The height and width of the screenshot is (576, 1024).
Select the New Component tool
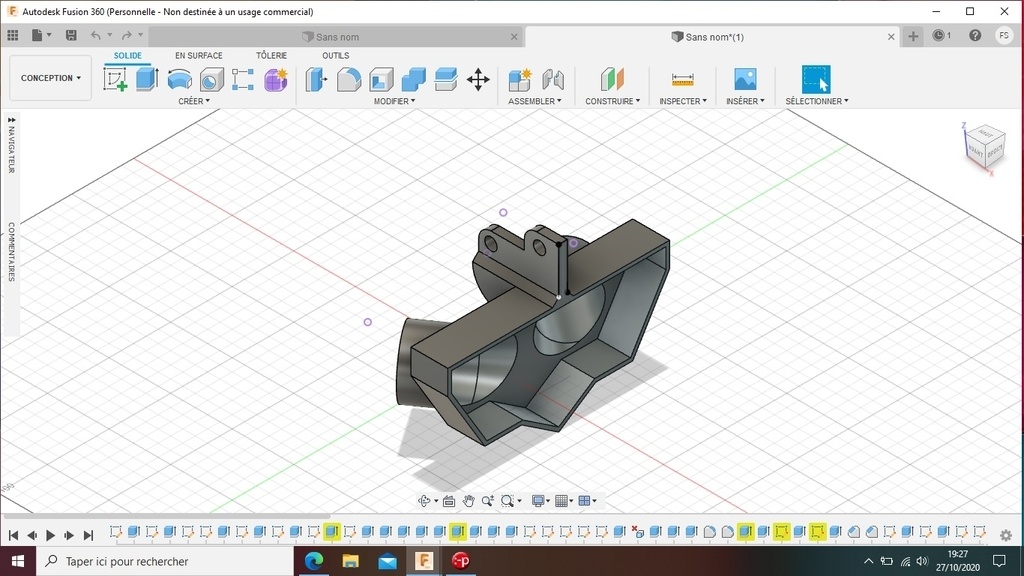(x=520, y=80)
